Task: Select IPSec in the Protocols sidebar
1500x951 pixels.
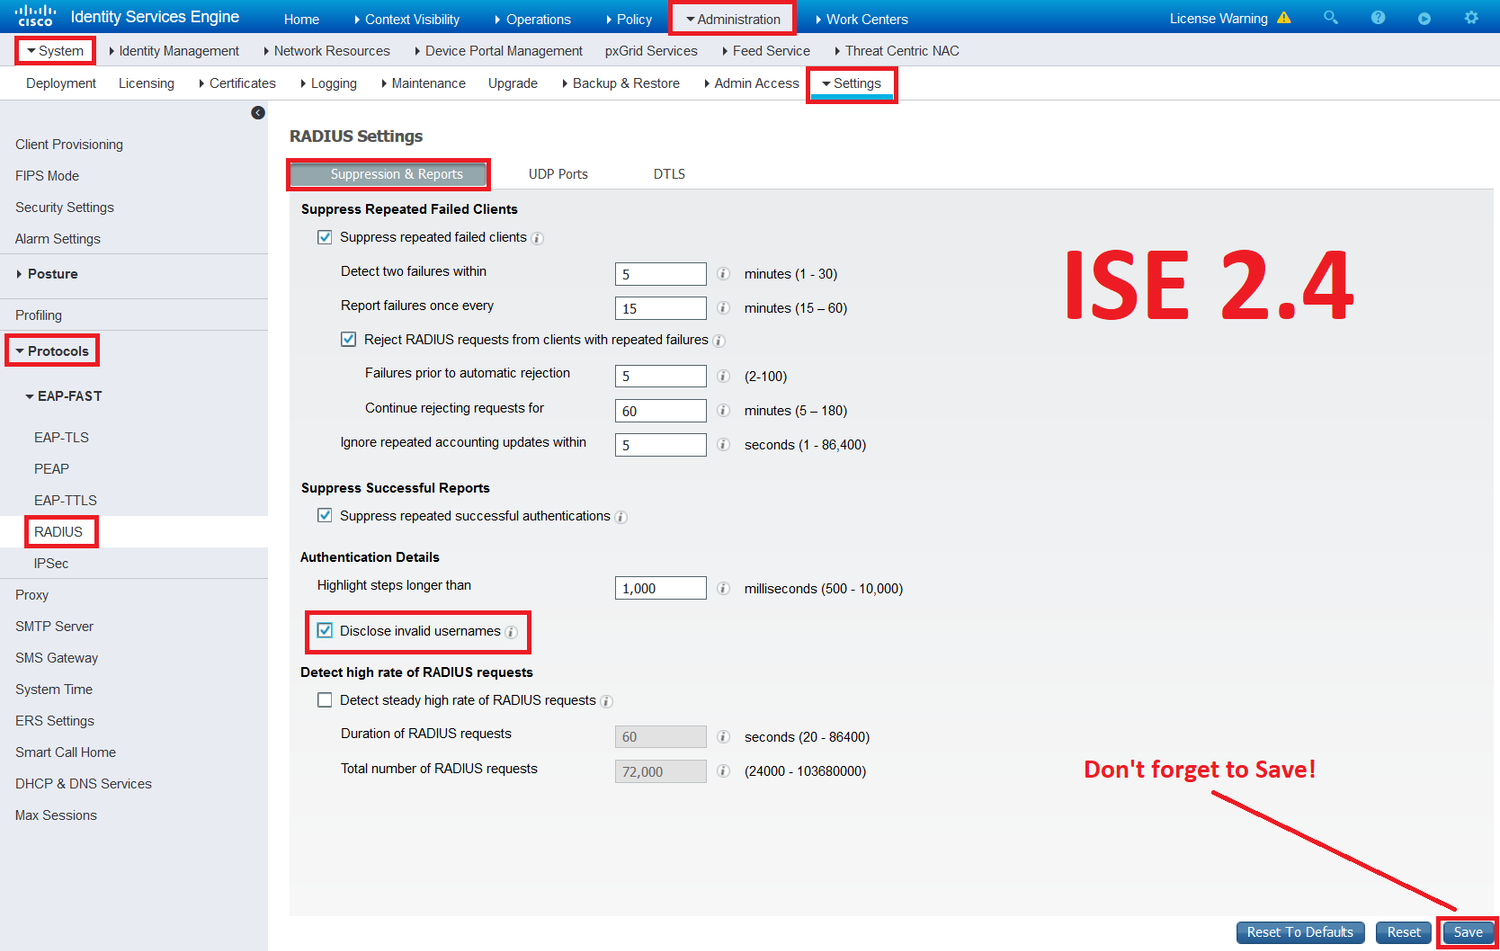Action: tap(51, 562)
